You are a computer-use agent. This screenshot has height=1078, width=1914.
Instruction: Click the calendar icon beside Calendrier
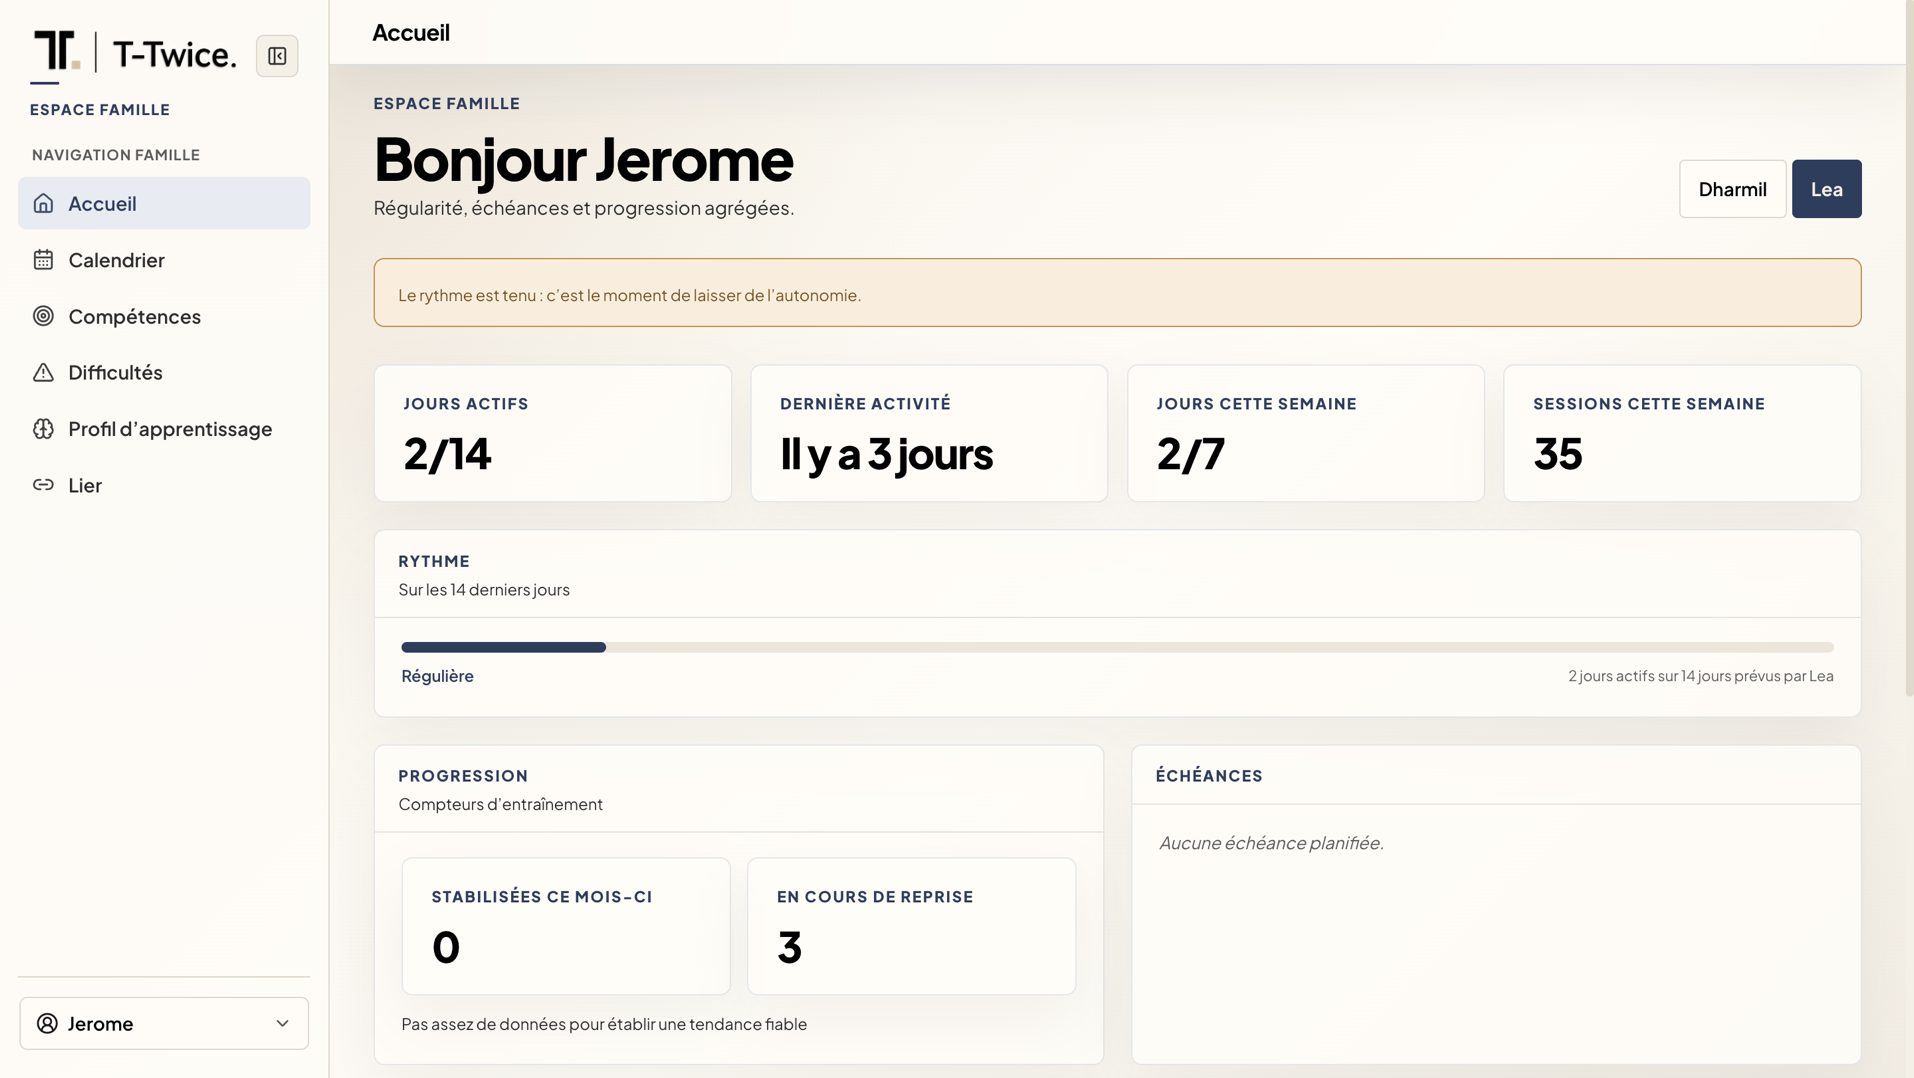coord(43,260)
